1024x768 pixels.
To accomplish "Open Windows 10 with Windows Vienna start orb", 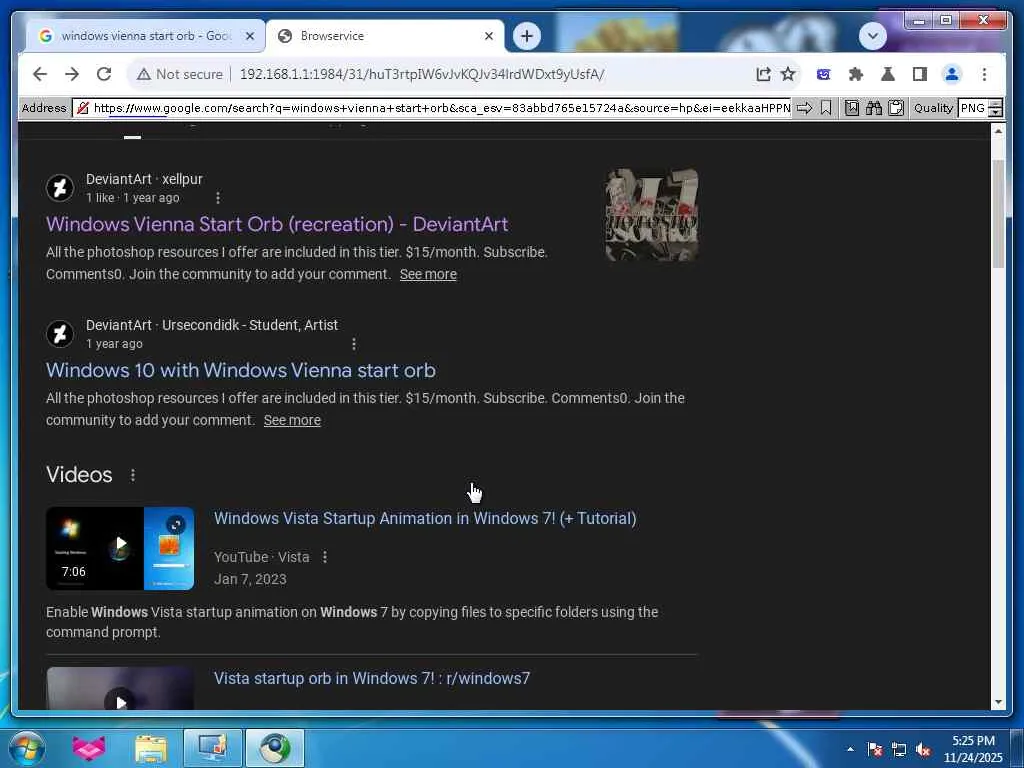I will coord(240,370).
